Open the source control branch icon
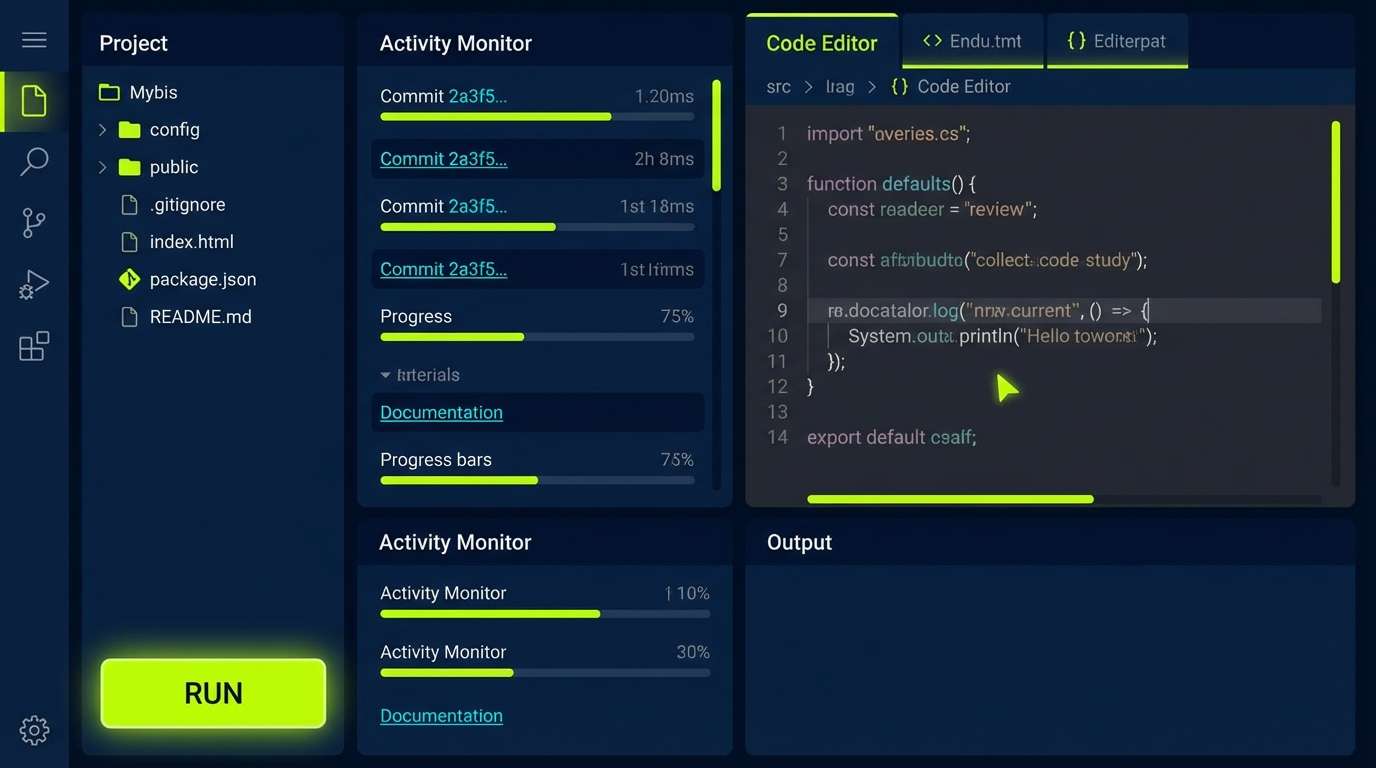Viewport: 1376px width, 768px height. (x=34, y=222)
